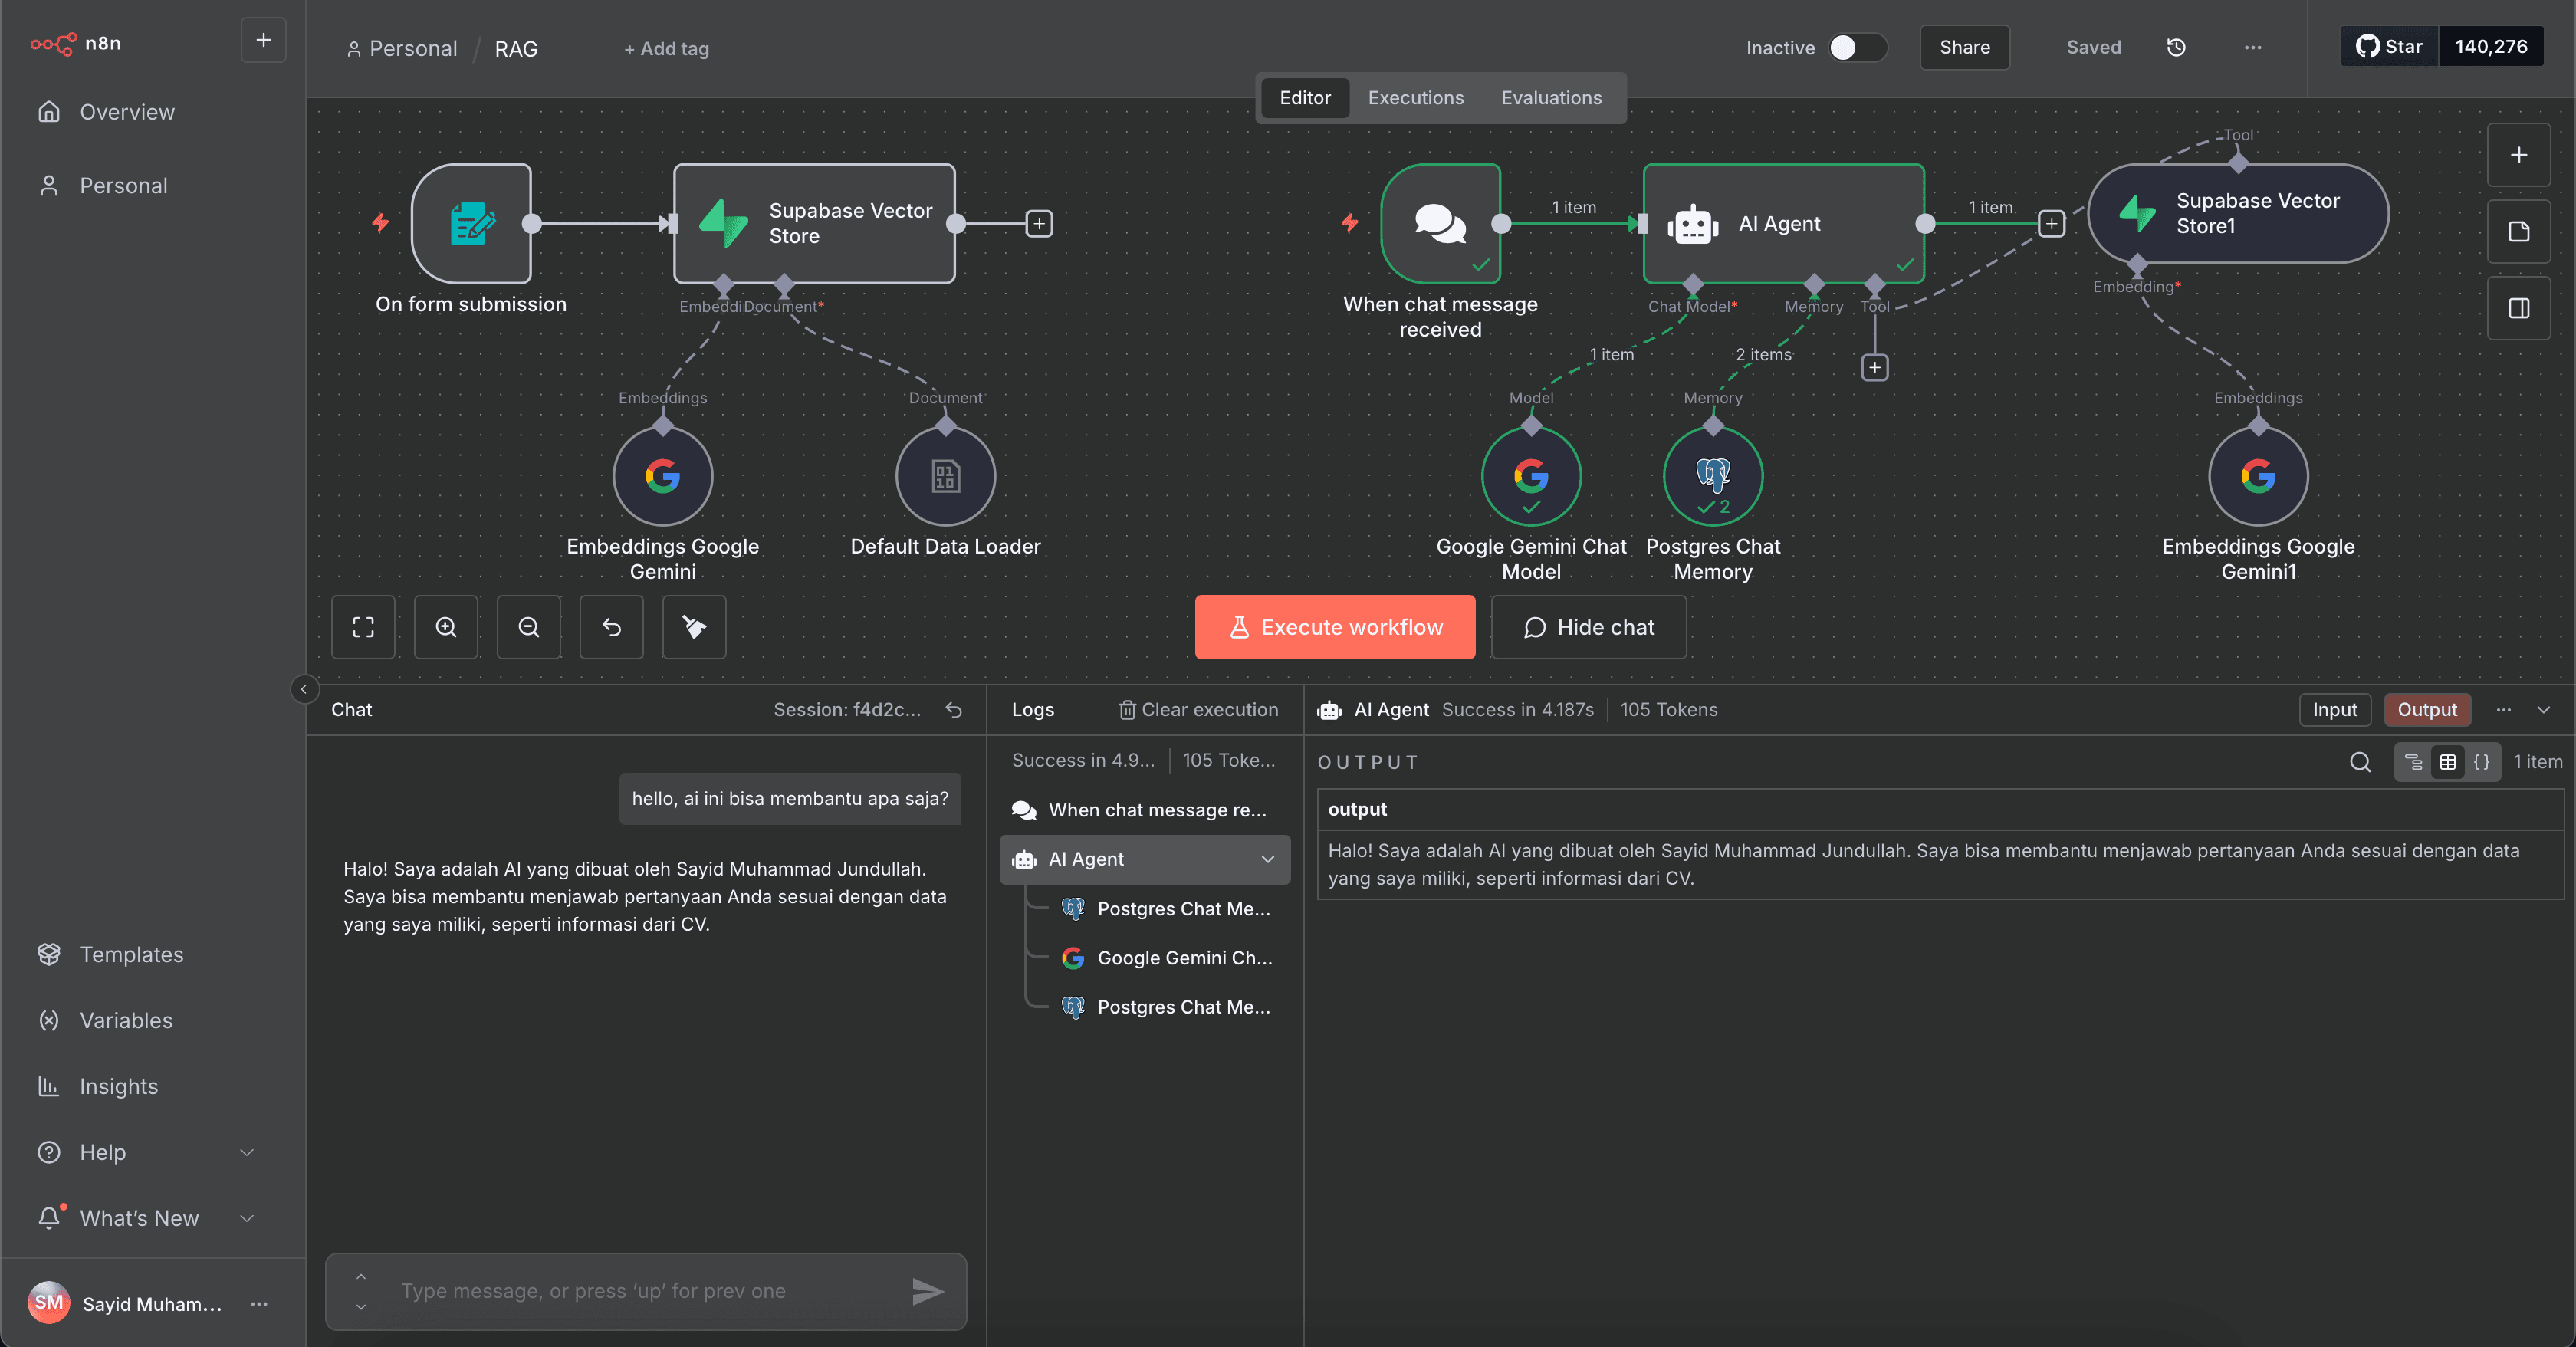Screen dimensions: 2576x1347
Task: Switch Output to JSON view
Action: (2483, 761)
